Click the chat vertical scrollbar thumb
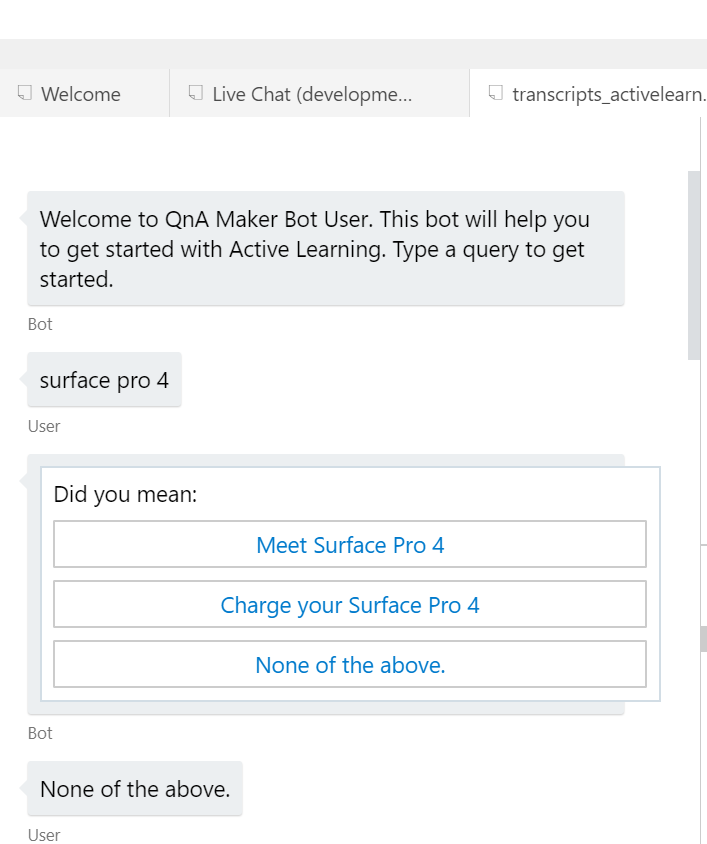 tap(694, 265)
